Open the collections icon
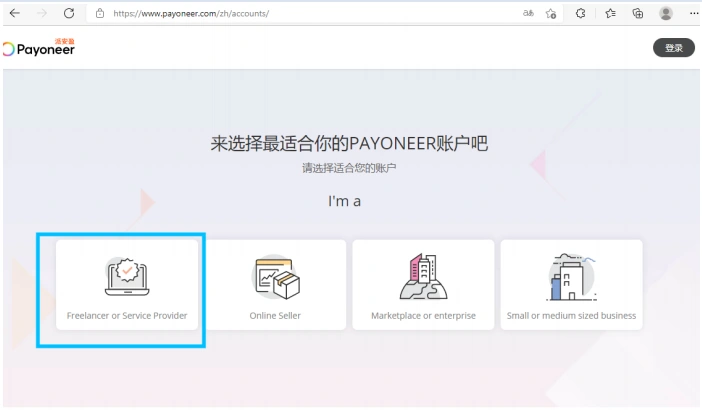 tap(638, 13)
